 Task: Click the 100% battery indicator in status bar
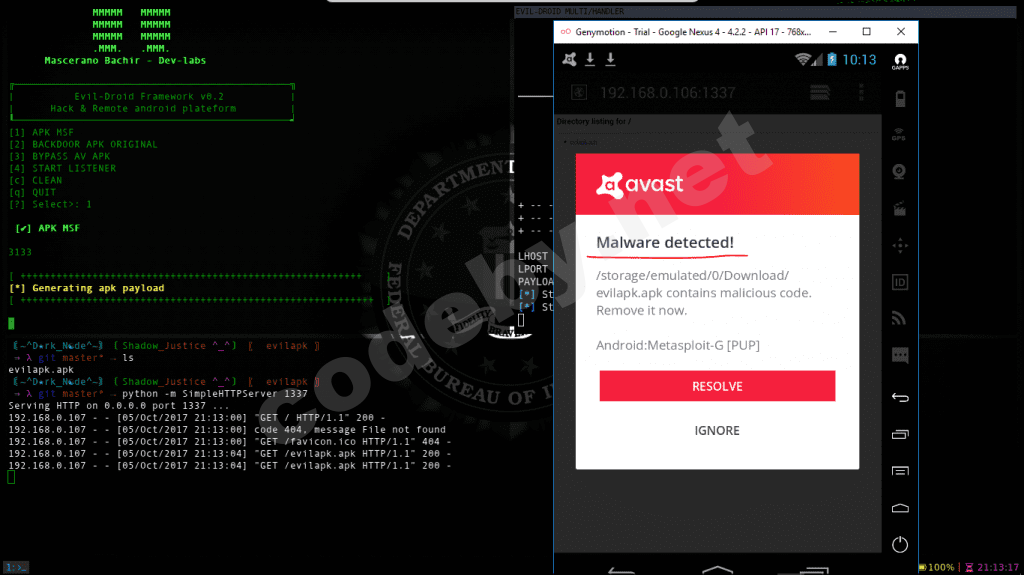pyautogui.click(x=936, y=567)
